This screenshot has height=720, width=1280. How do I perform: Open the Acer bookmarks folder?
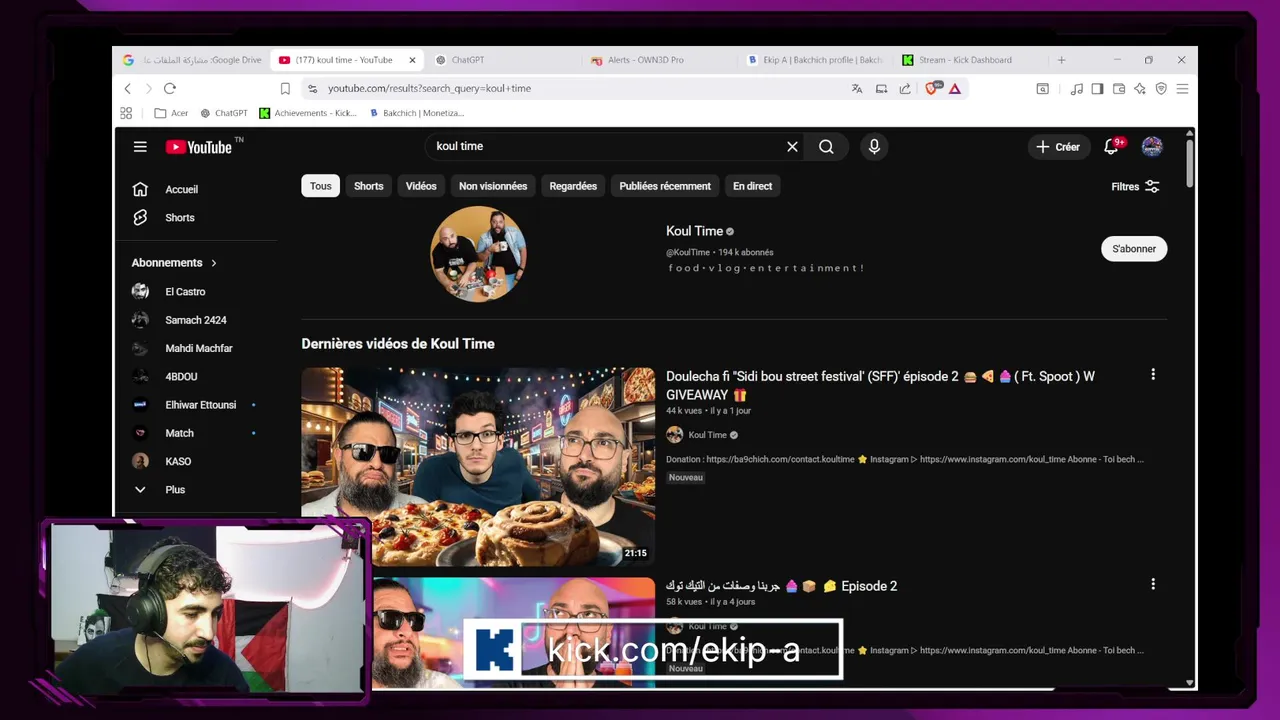click(x=171, y=113)
